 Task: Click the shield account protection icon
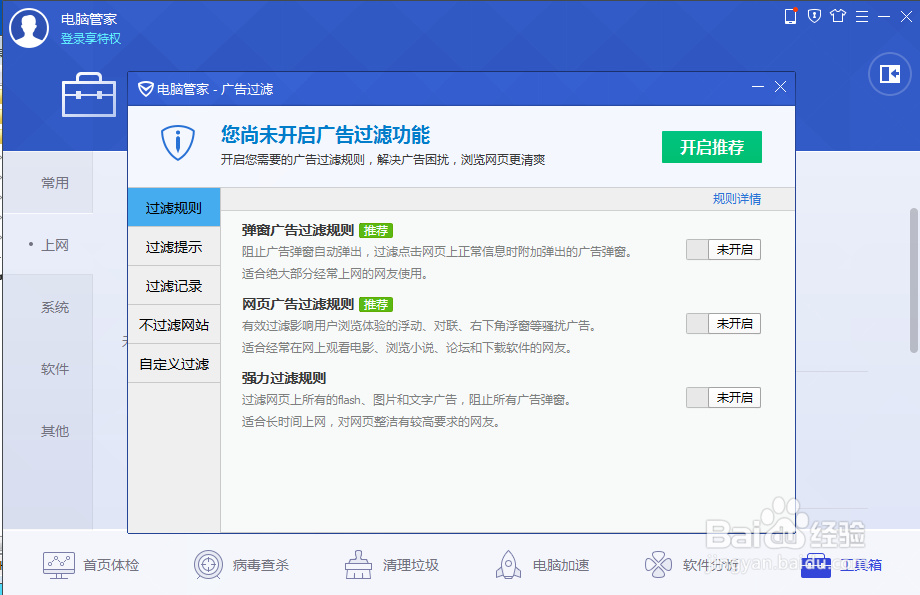coord(814,16)
